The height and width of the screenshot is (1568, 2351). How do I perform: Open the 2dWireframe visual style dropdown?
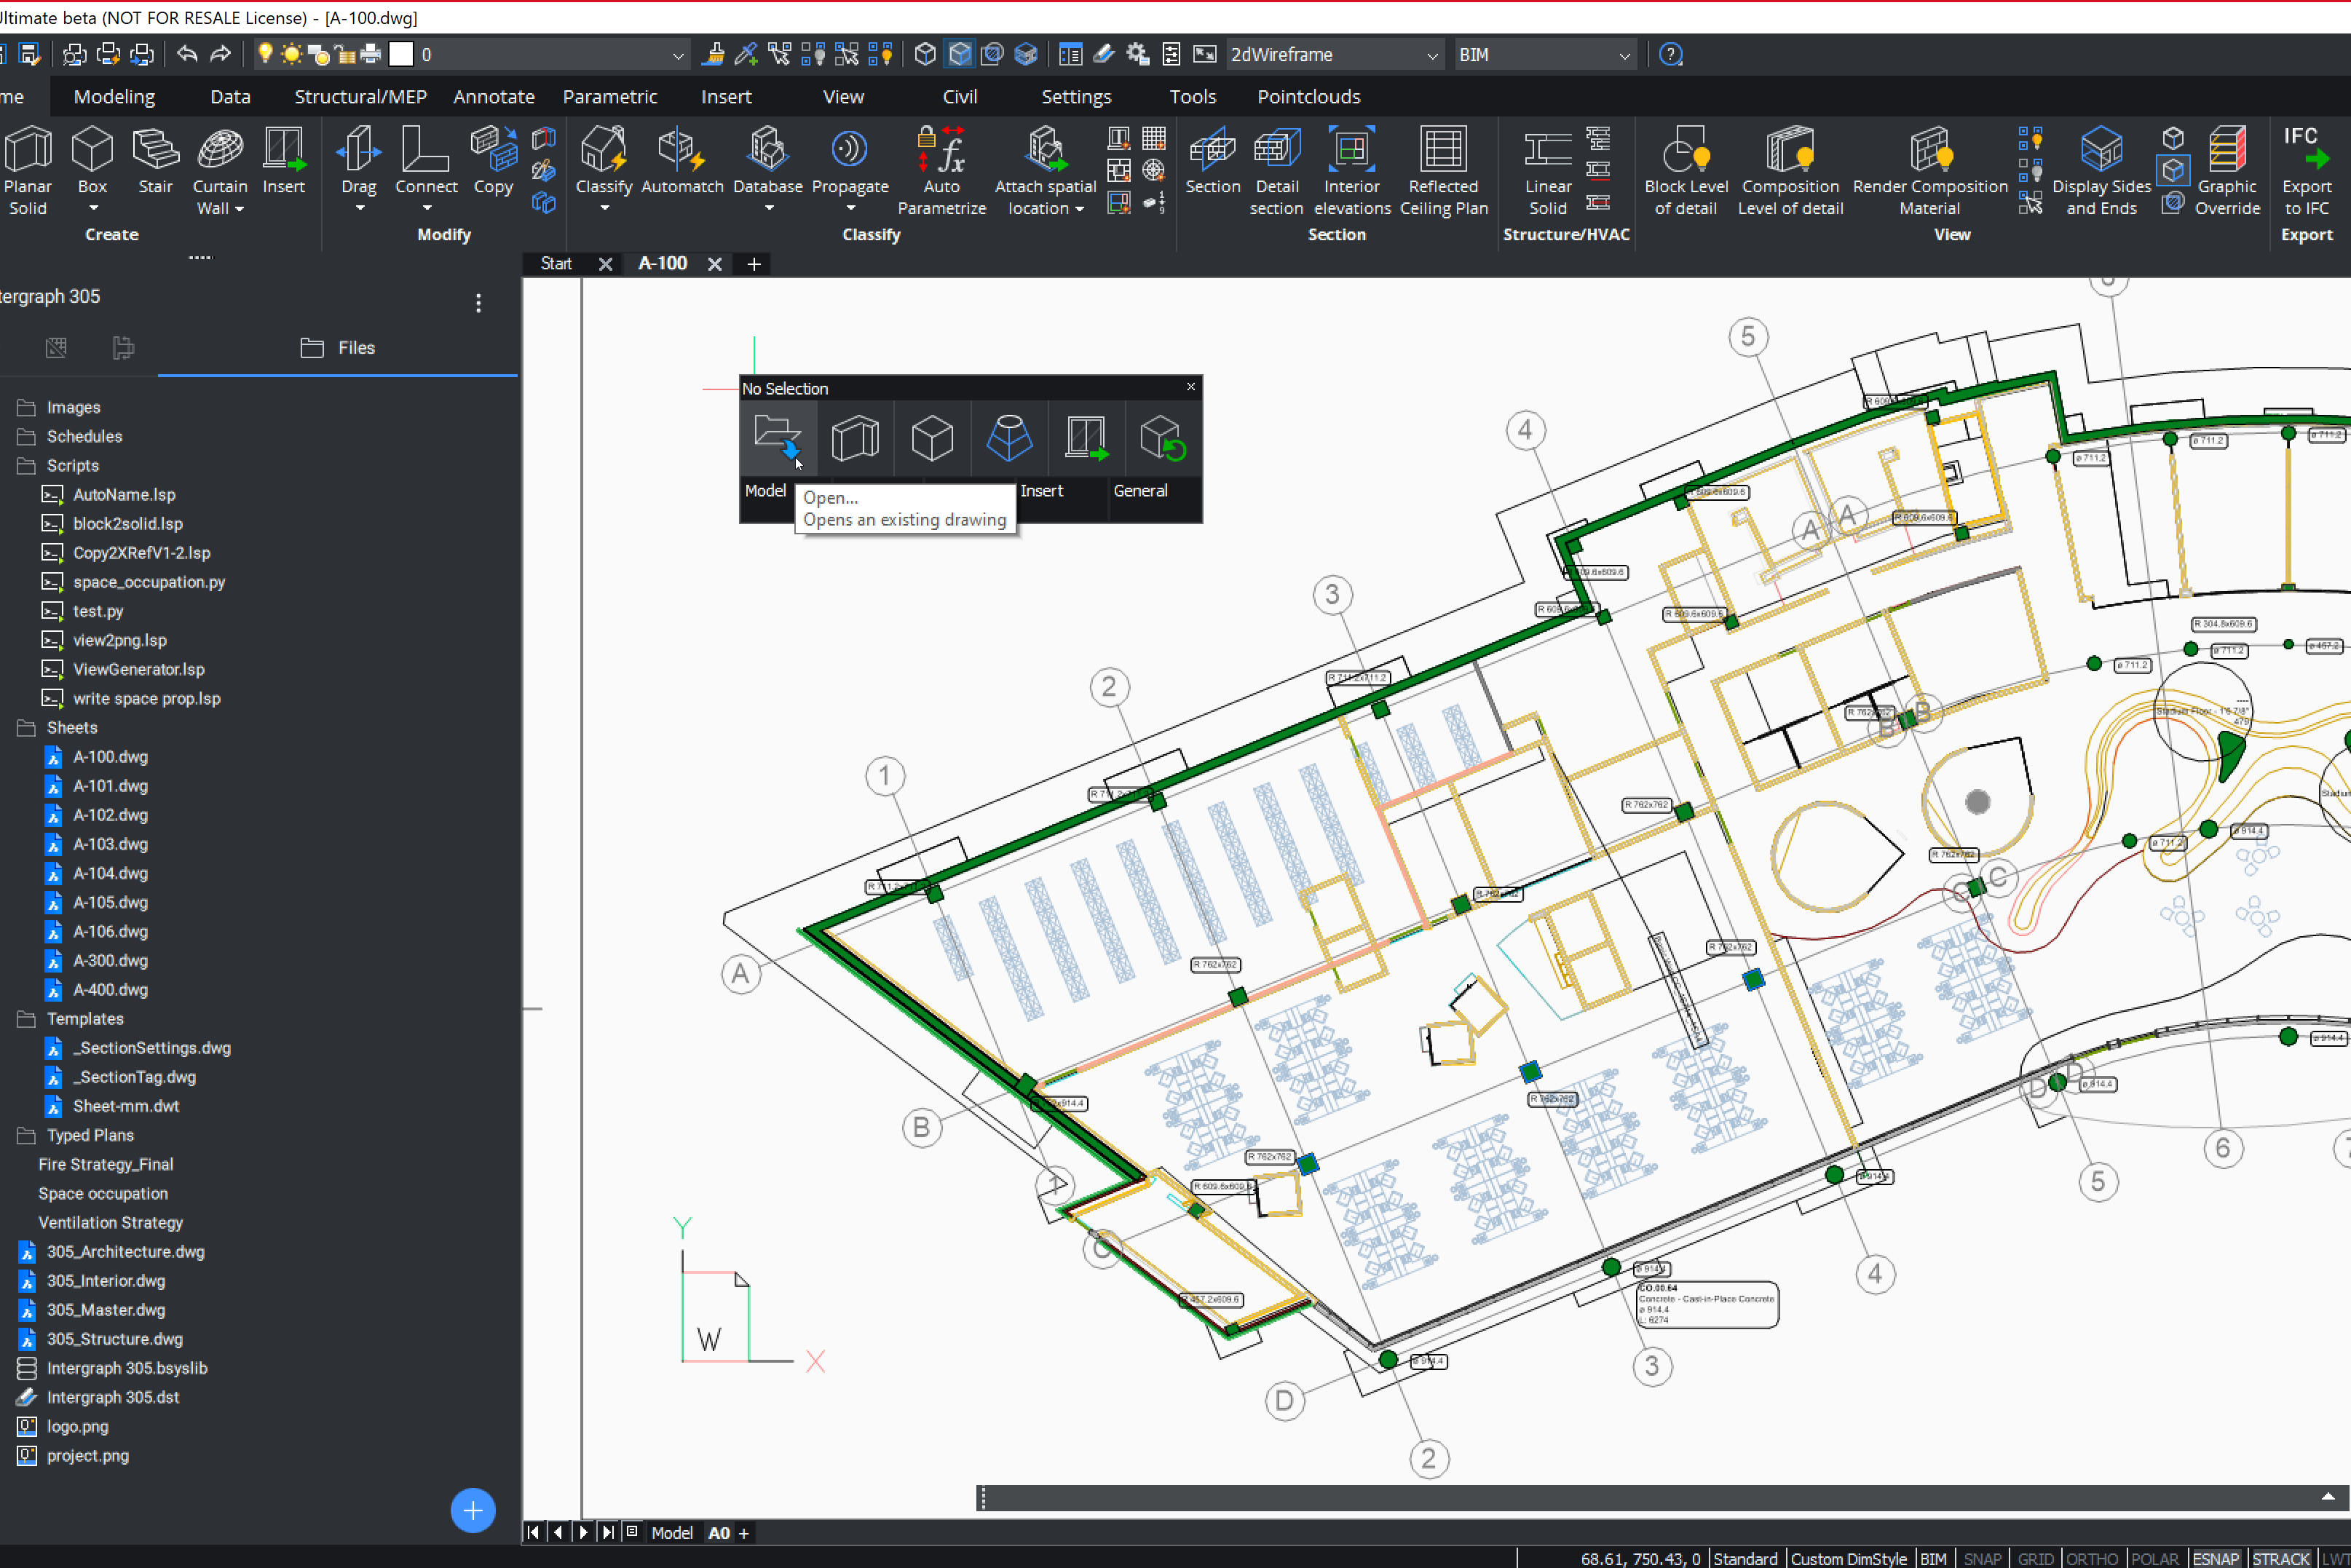[1432, 56]
